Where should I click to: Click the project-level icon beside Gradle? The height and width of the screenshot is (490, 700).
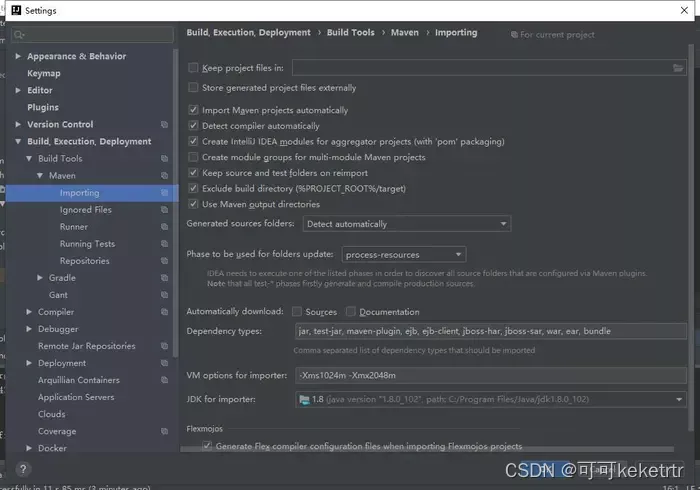tap(164, 278)
